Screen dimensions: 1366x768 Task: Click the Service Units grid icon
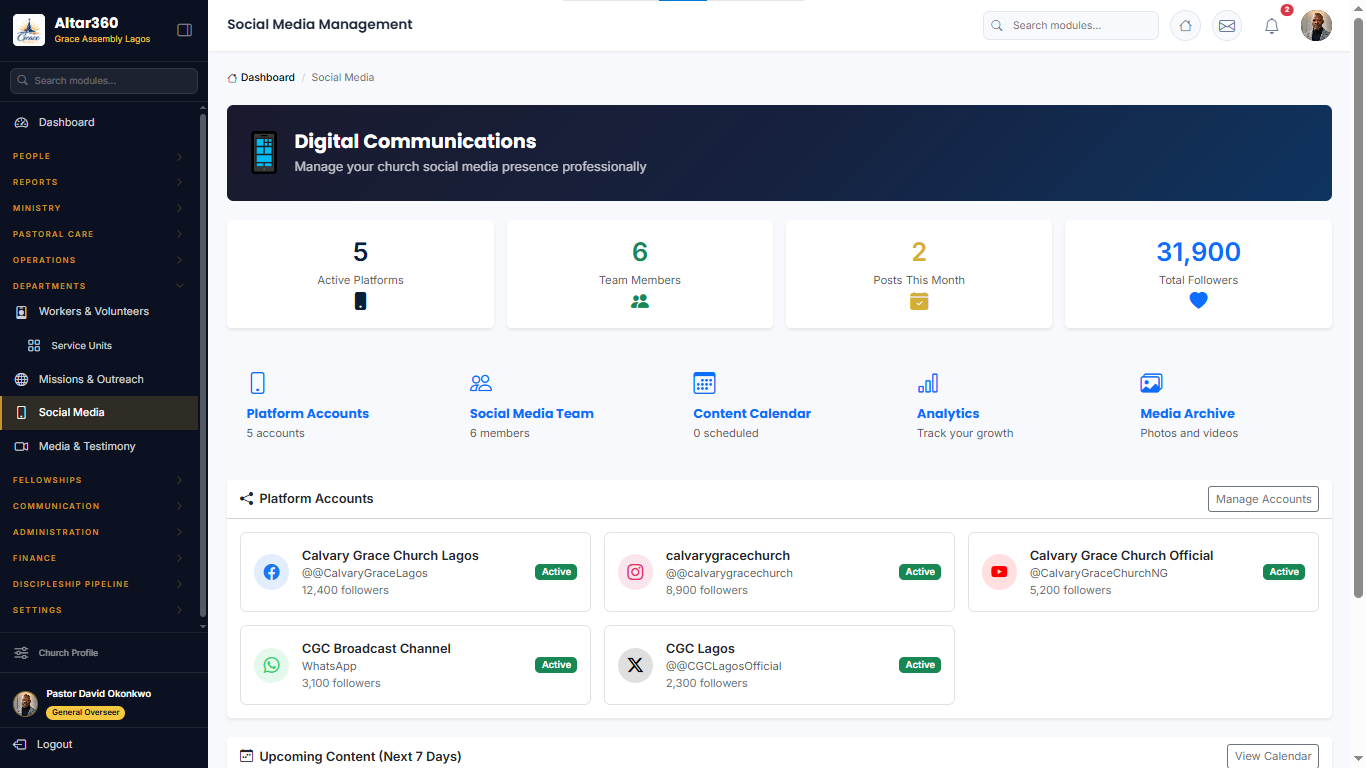tap(34, 345)
